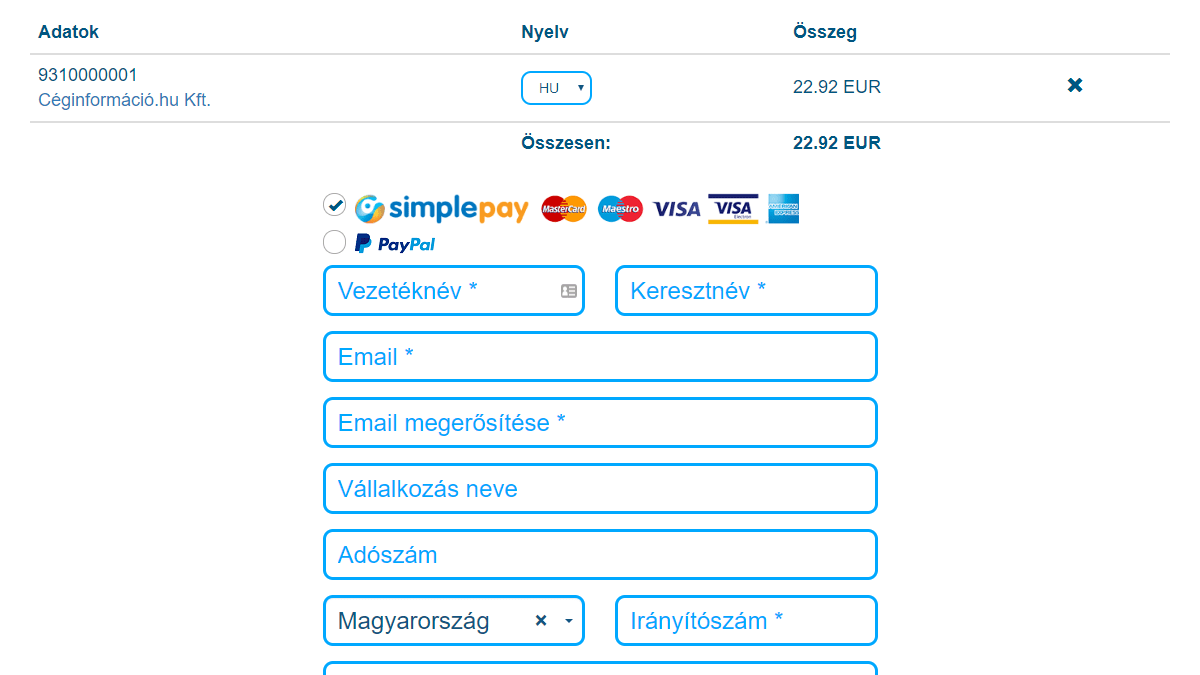Viewport: 1200px width, 675px height.
Task: Click the Keresztnév input field
Action: pyautogui.click(x=746, y=291)
